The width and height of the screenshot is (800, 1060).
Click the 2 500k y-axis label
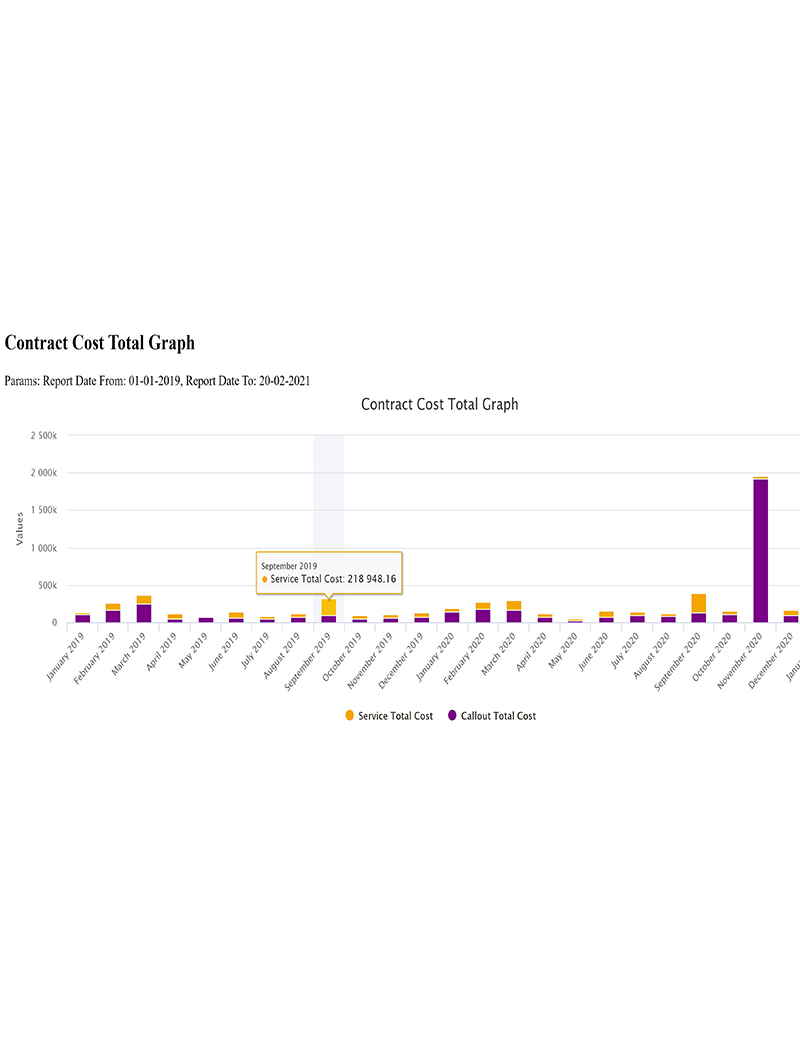pyautogui.click(x=44, y=435)
